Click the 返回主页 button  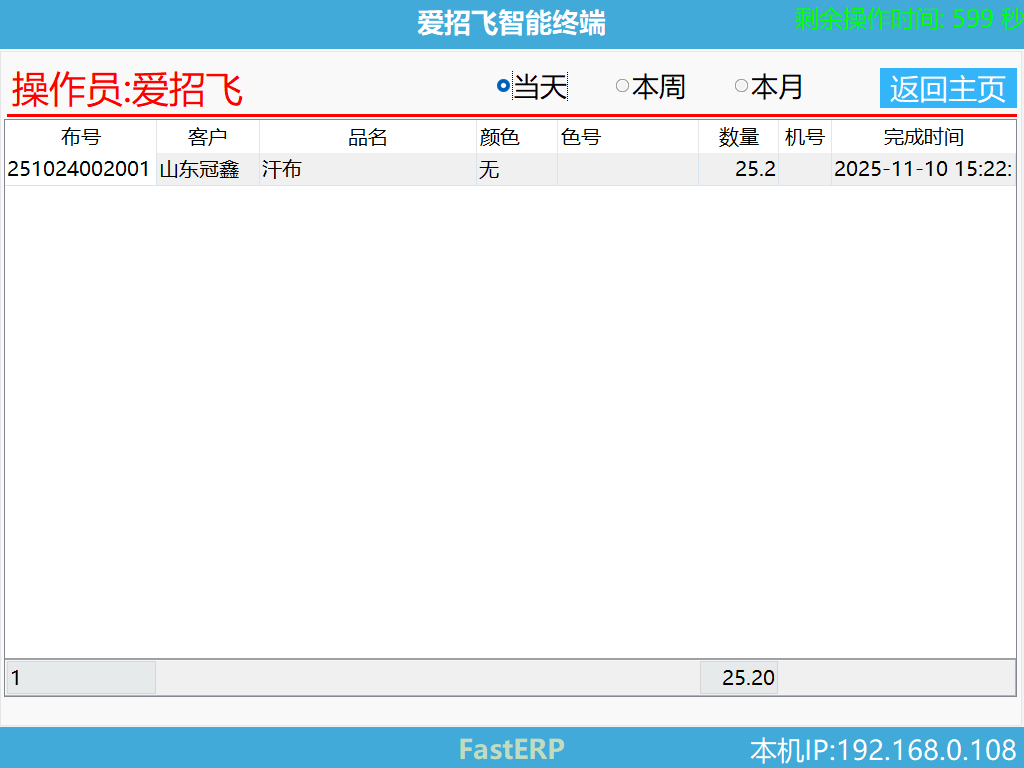(x=948, y=88)
